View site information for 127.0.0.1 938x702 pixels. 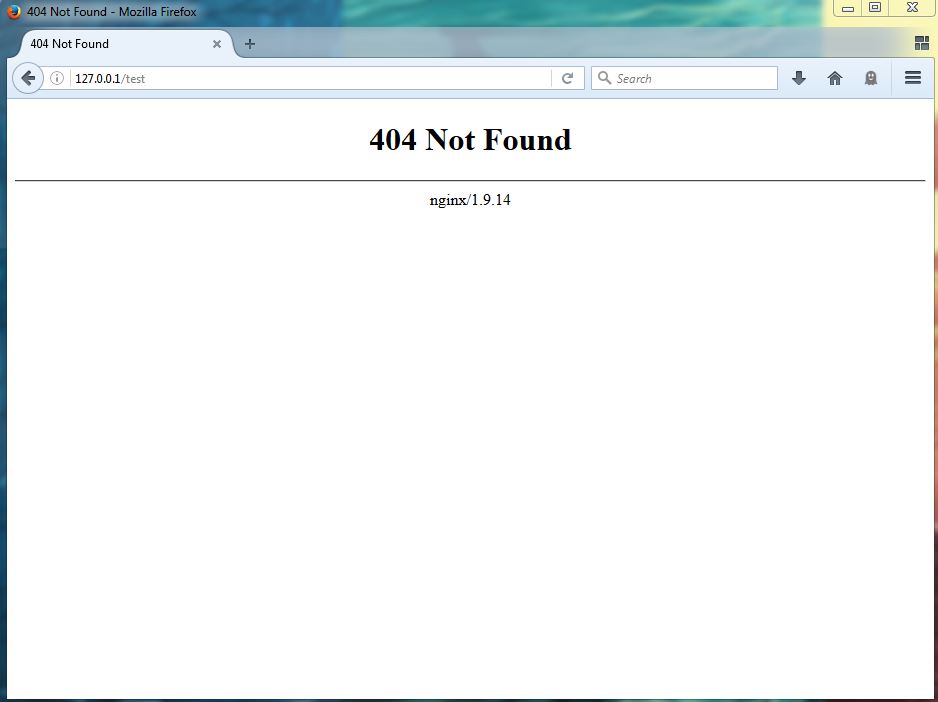58,77
